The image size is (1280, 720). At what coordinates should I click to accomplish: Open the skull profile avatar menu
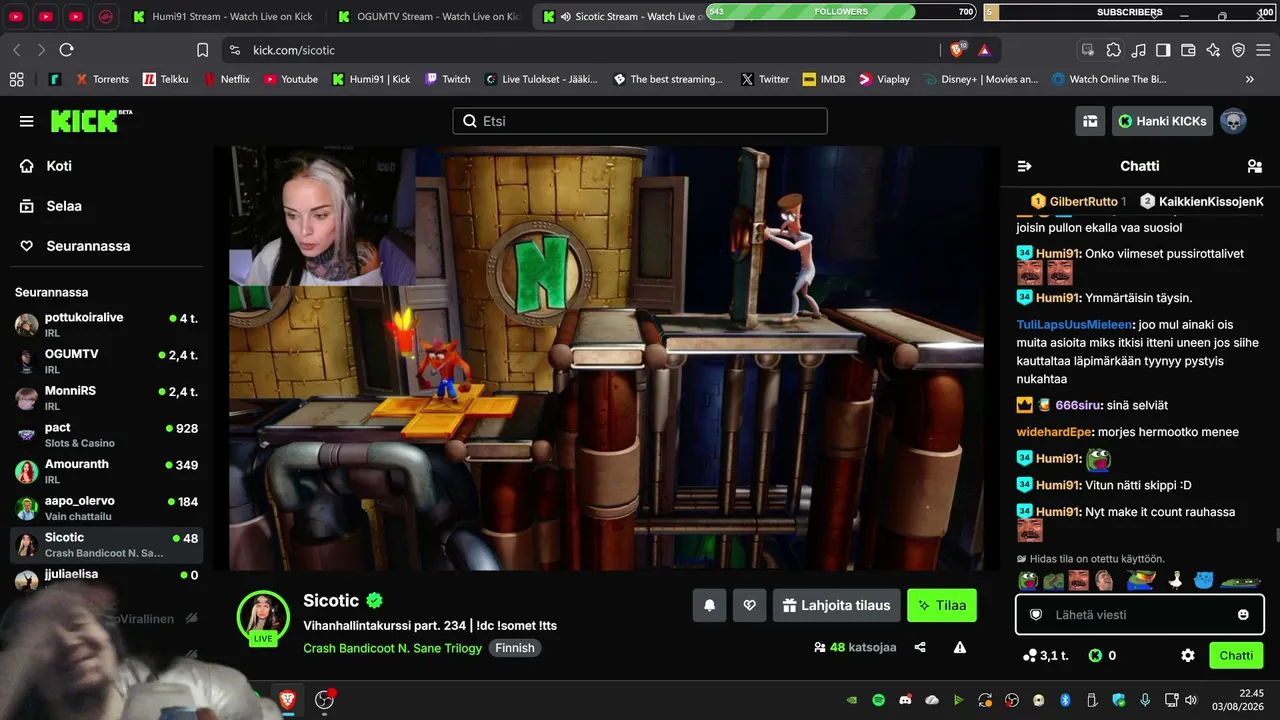click(x=1233, y=121)
